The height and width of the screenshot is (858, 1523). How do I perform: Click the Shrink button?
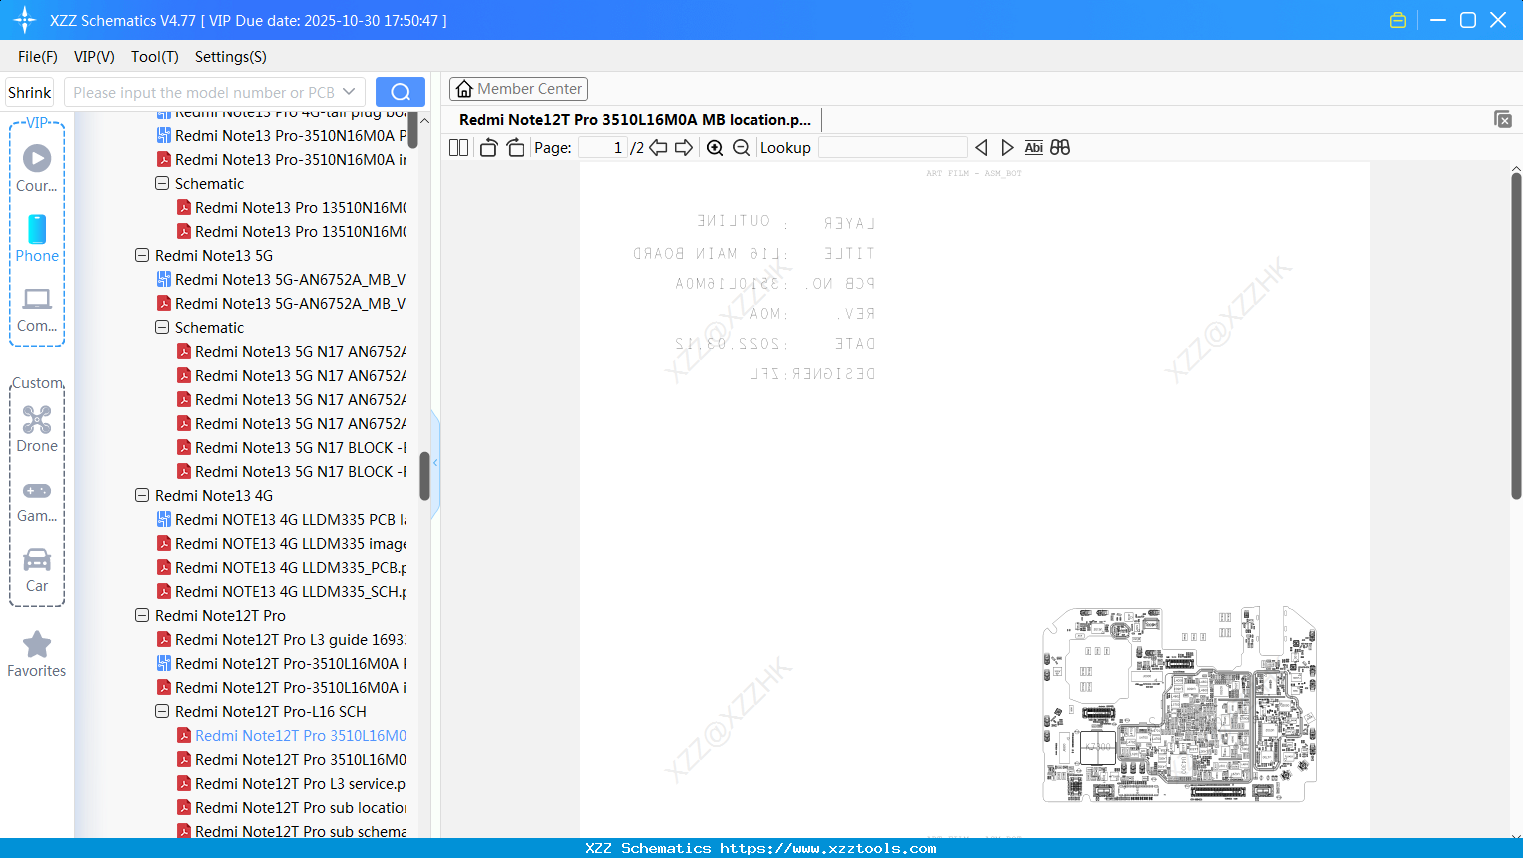(30, 92)
